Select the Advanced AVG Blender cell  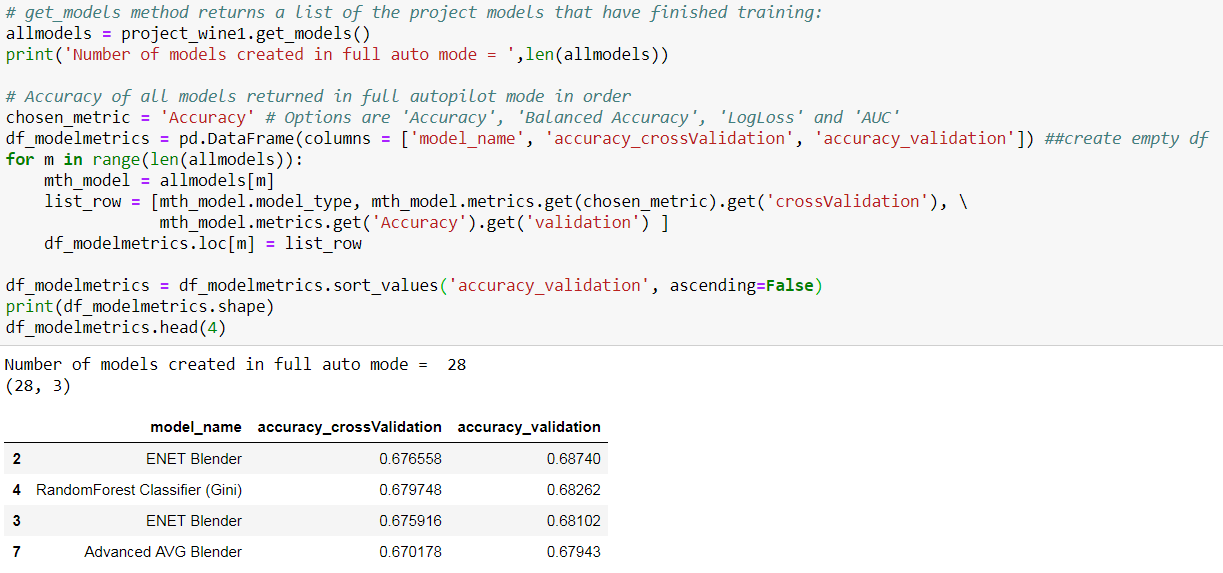[163, 552]
